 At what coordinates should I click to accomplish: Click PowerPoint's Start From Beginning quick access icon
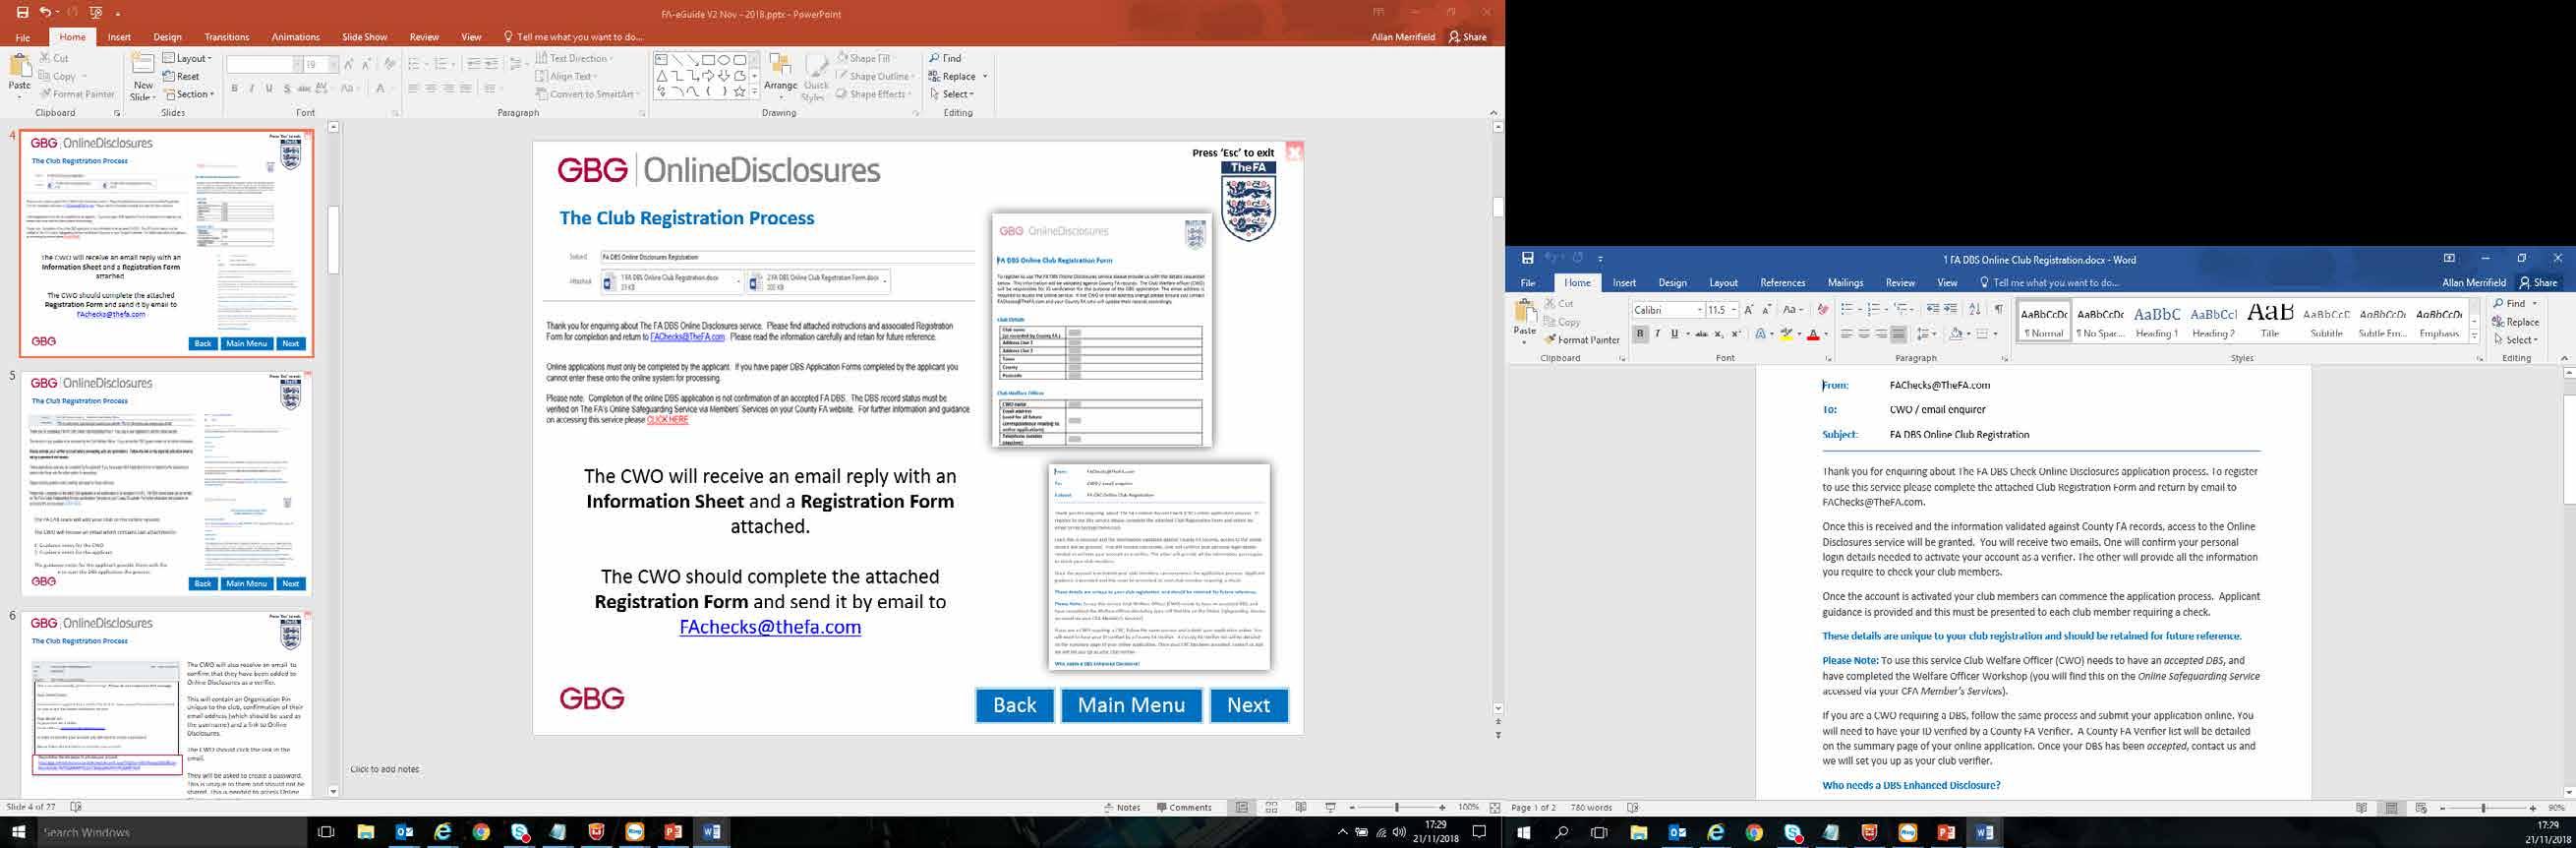click(x=96, y=13)
